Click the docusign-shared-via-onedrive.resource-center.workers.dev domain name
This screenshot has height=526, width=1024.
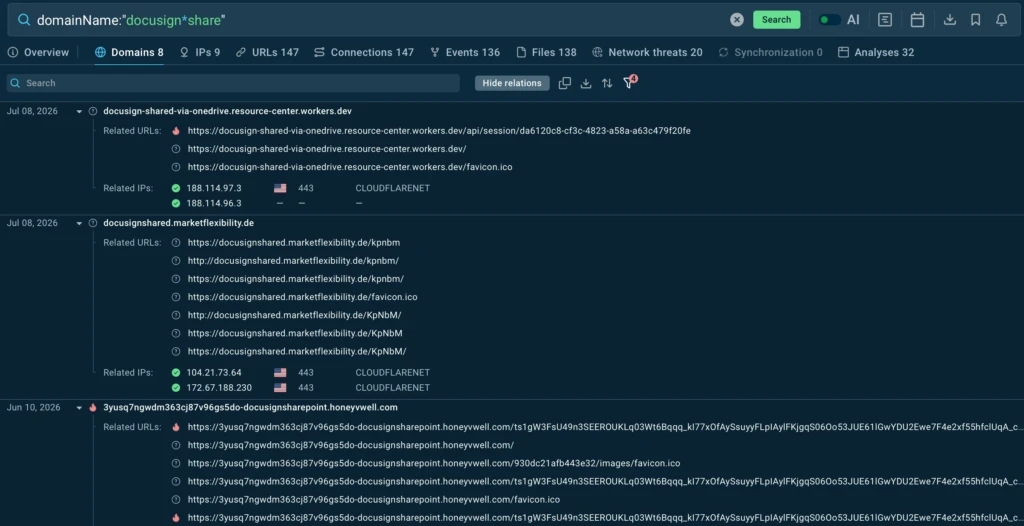pos(227,111)
